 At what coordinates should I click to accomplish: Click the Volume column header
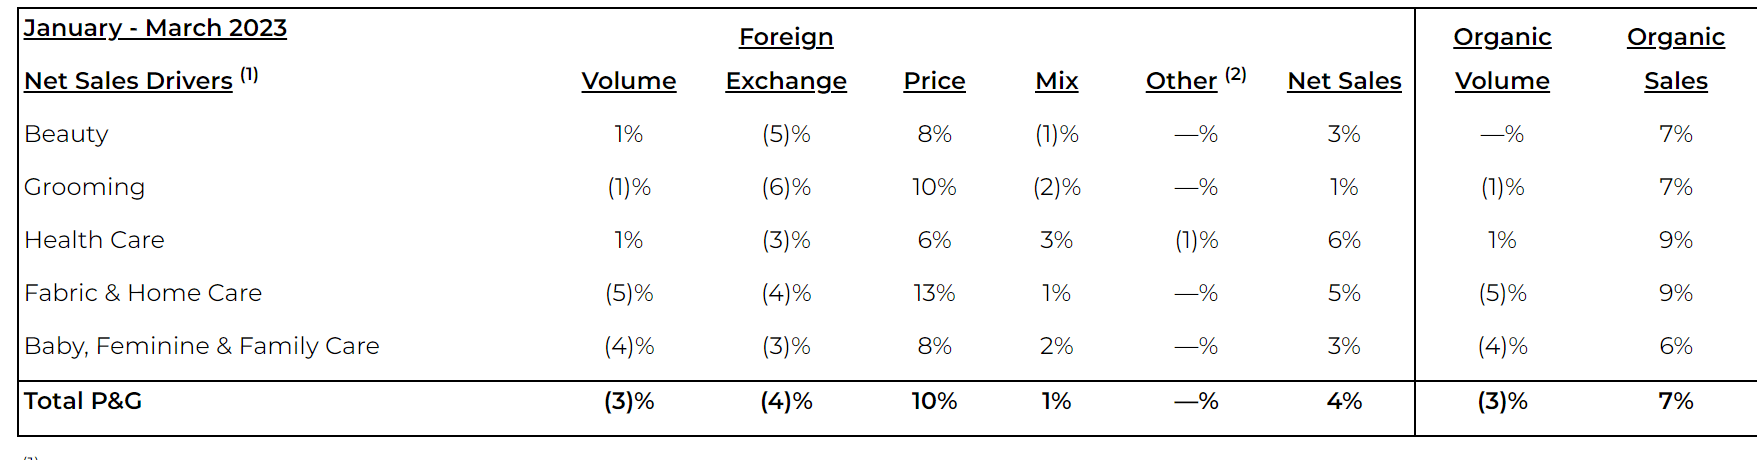tap(629, 81)
